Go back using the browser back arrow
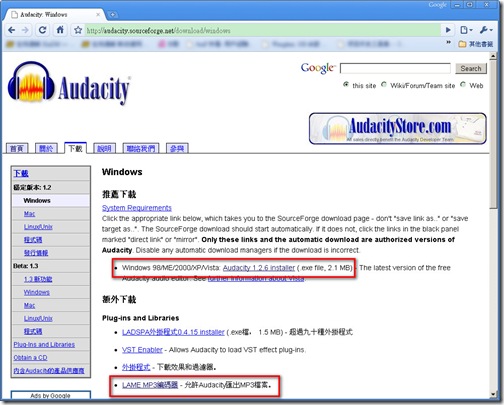504x405 pixels. (11, 30)
